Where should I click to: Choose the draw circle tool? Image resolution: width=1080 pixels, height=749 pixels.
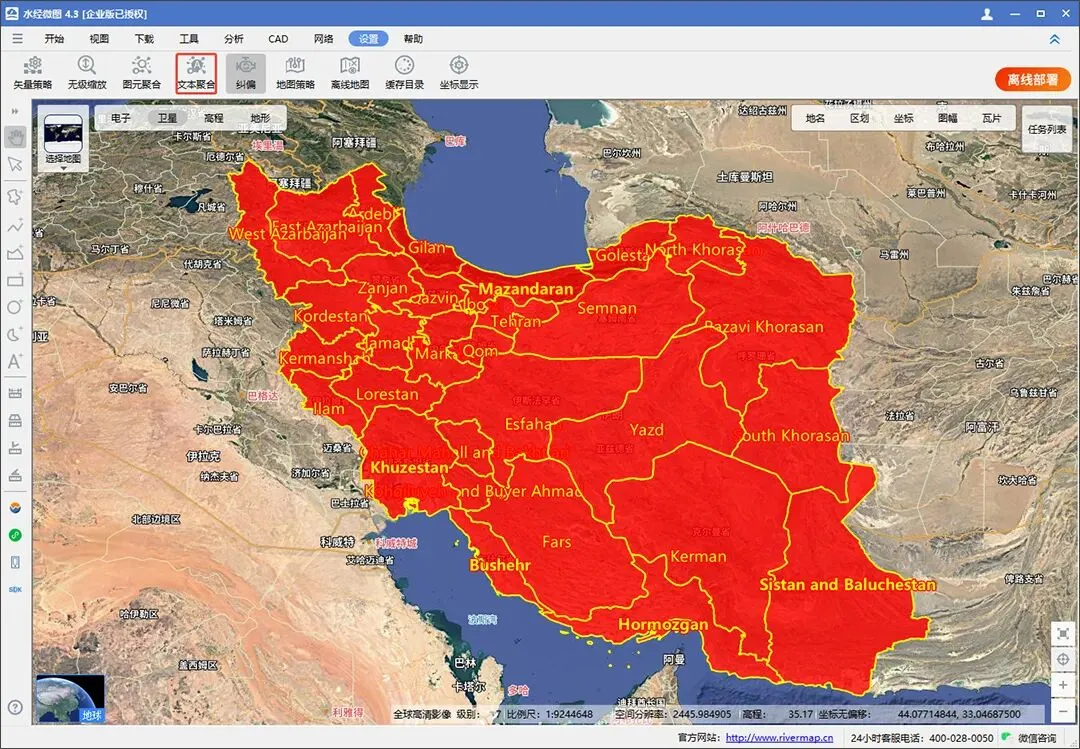[x=15, y=307]
